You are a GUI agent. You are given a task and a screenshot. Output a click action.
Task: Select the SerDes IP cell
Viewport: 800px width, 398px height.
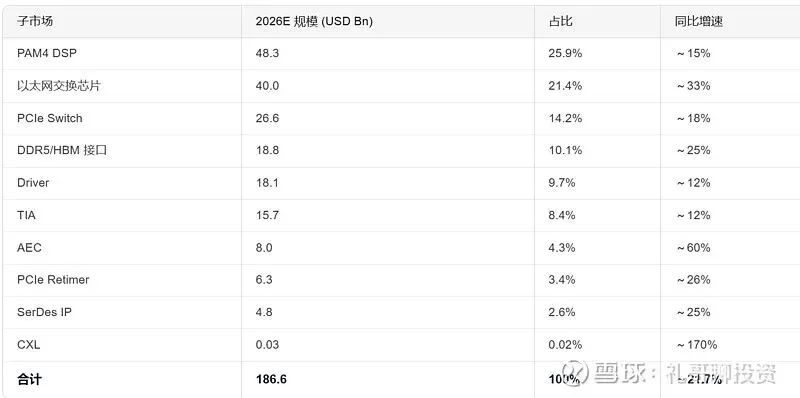pos(44,312)
